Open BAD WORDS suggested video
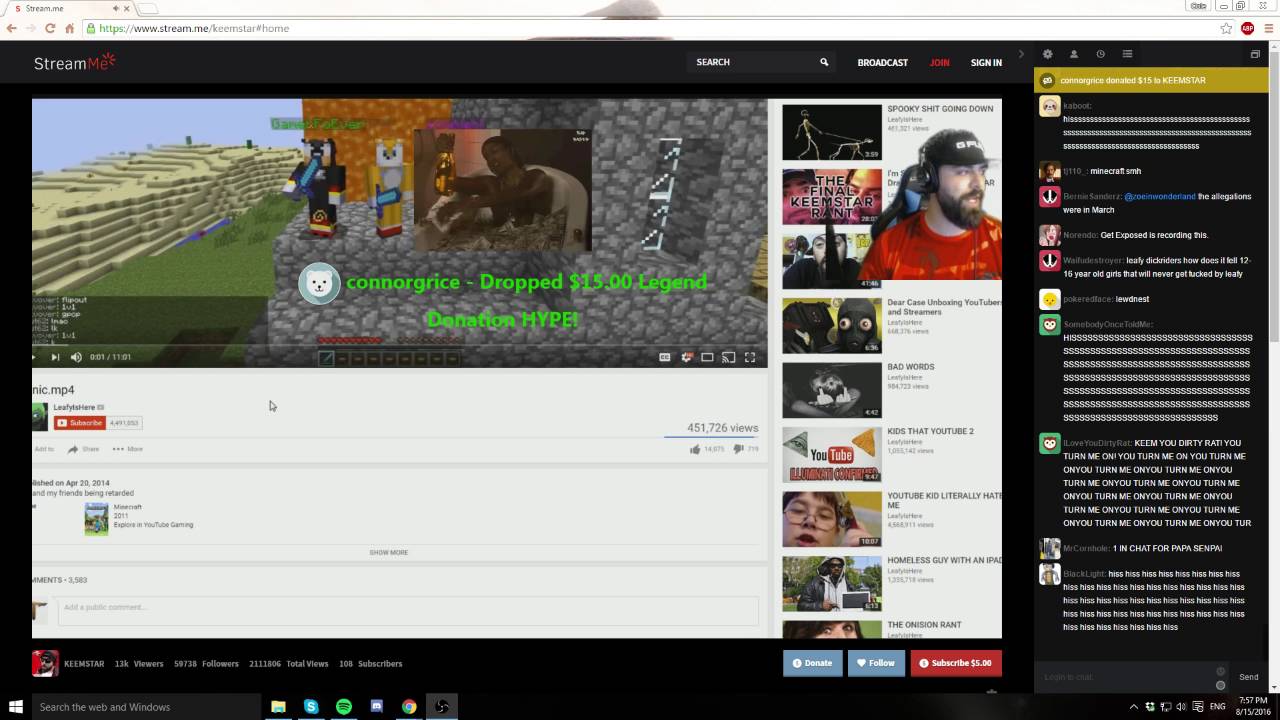 [832, 390]
